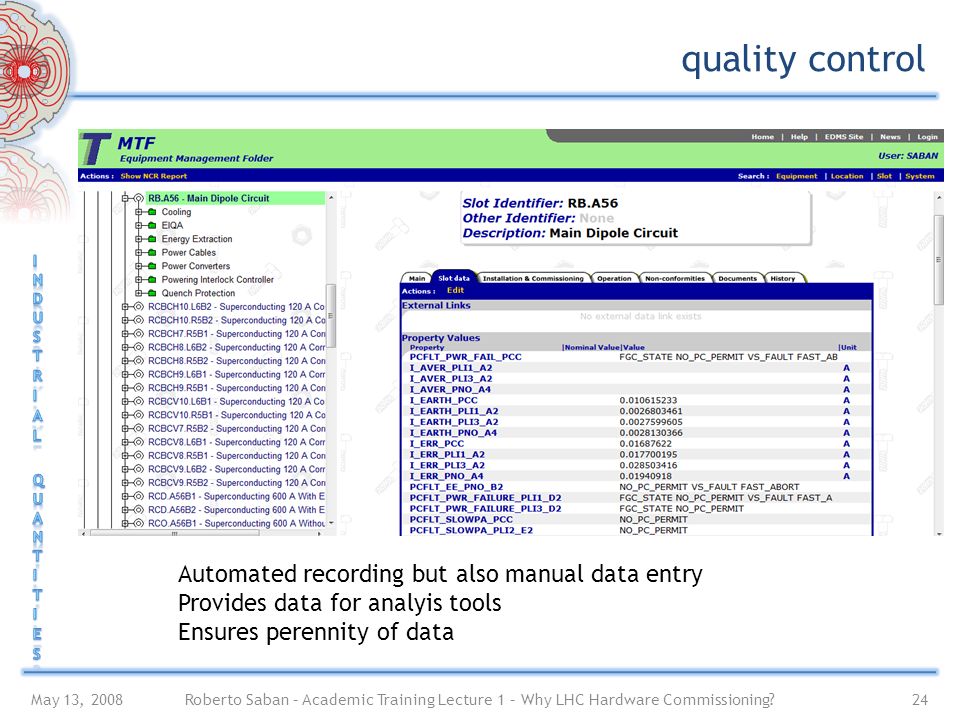
Task: Click slot icon beside RCBCH7.R5B1
Action: [x=139, y=334]
